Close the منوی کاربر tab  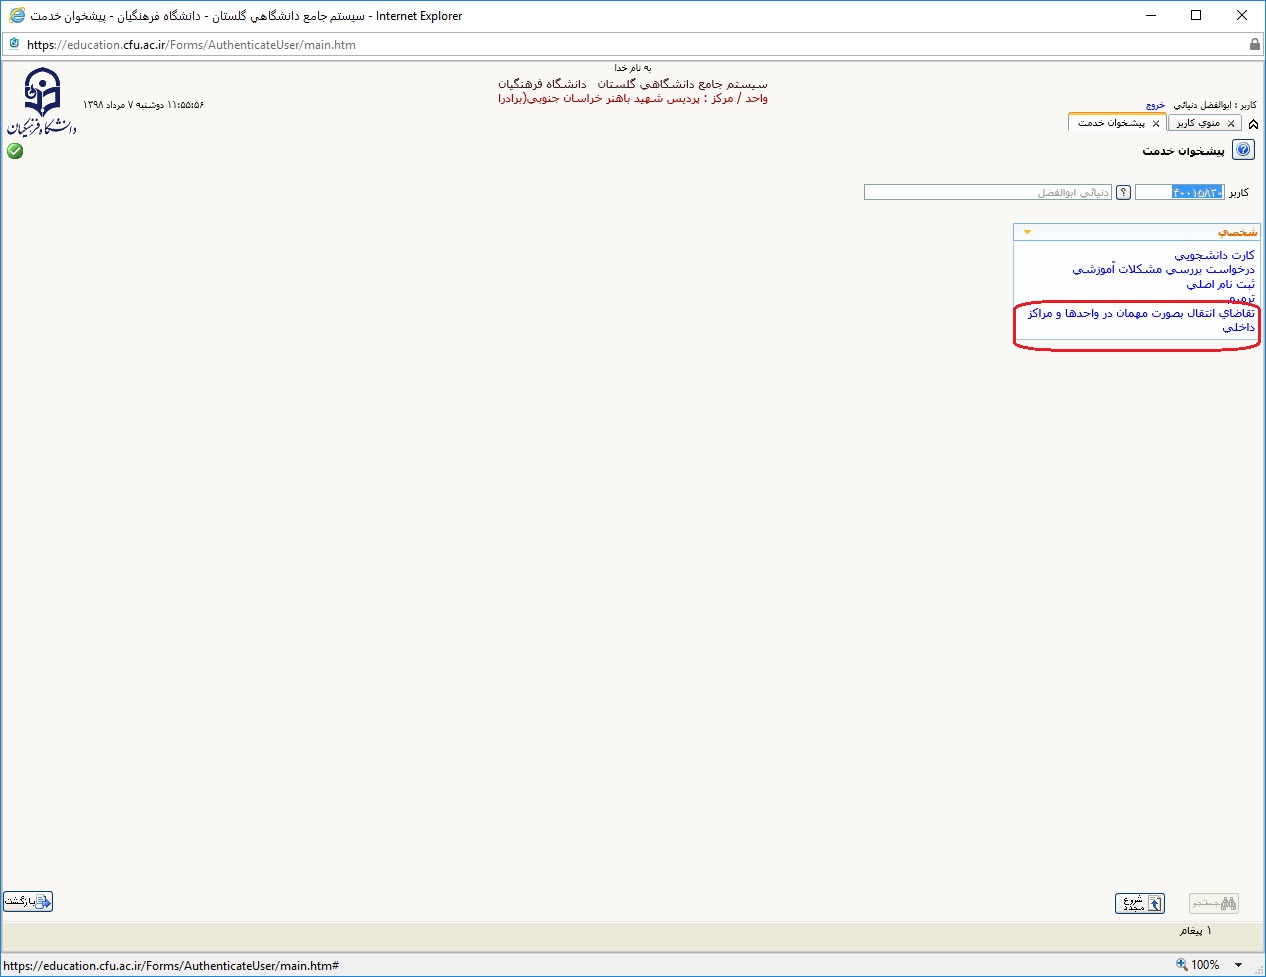(x=1231, y=123)
